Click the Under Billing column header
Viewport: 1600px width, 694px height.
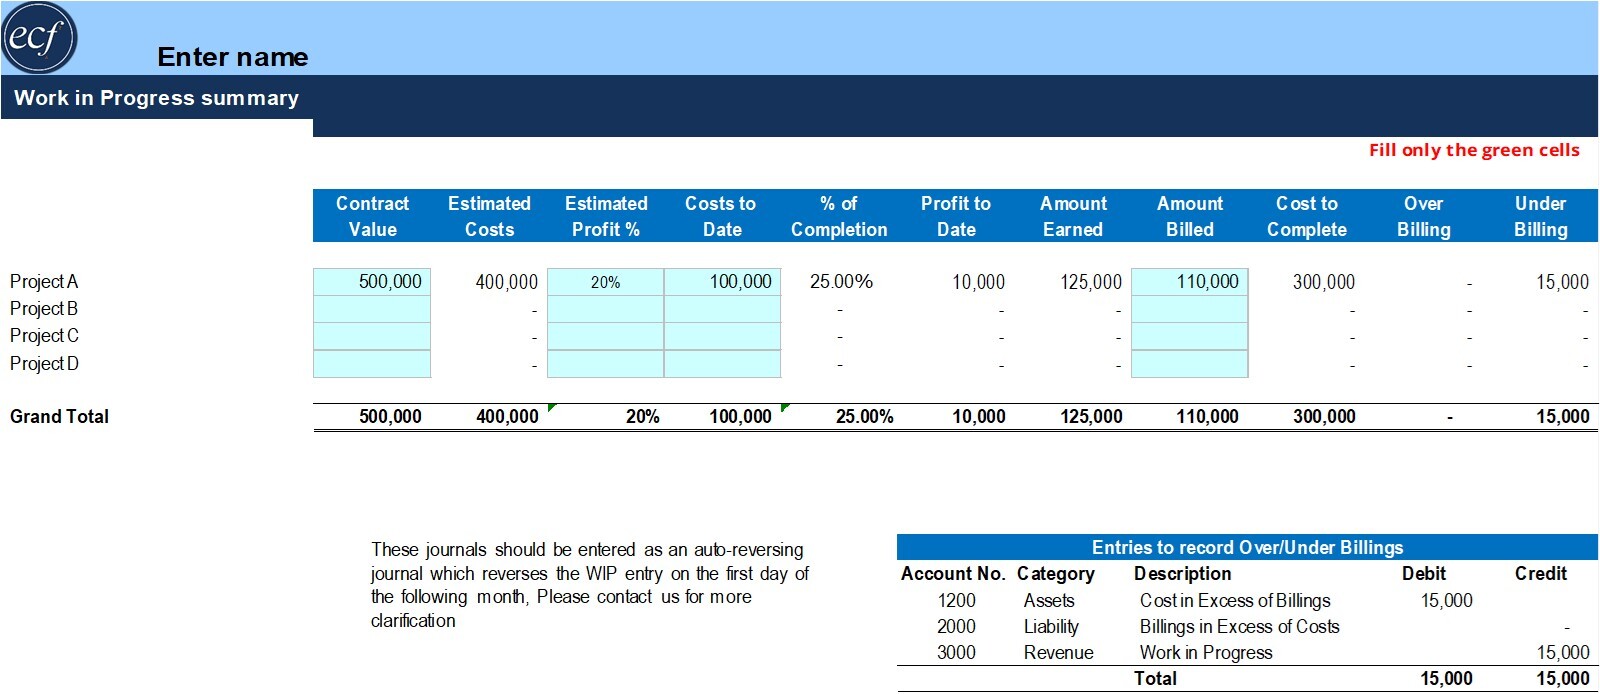pos(1541,216)
